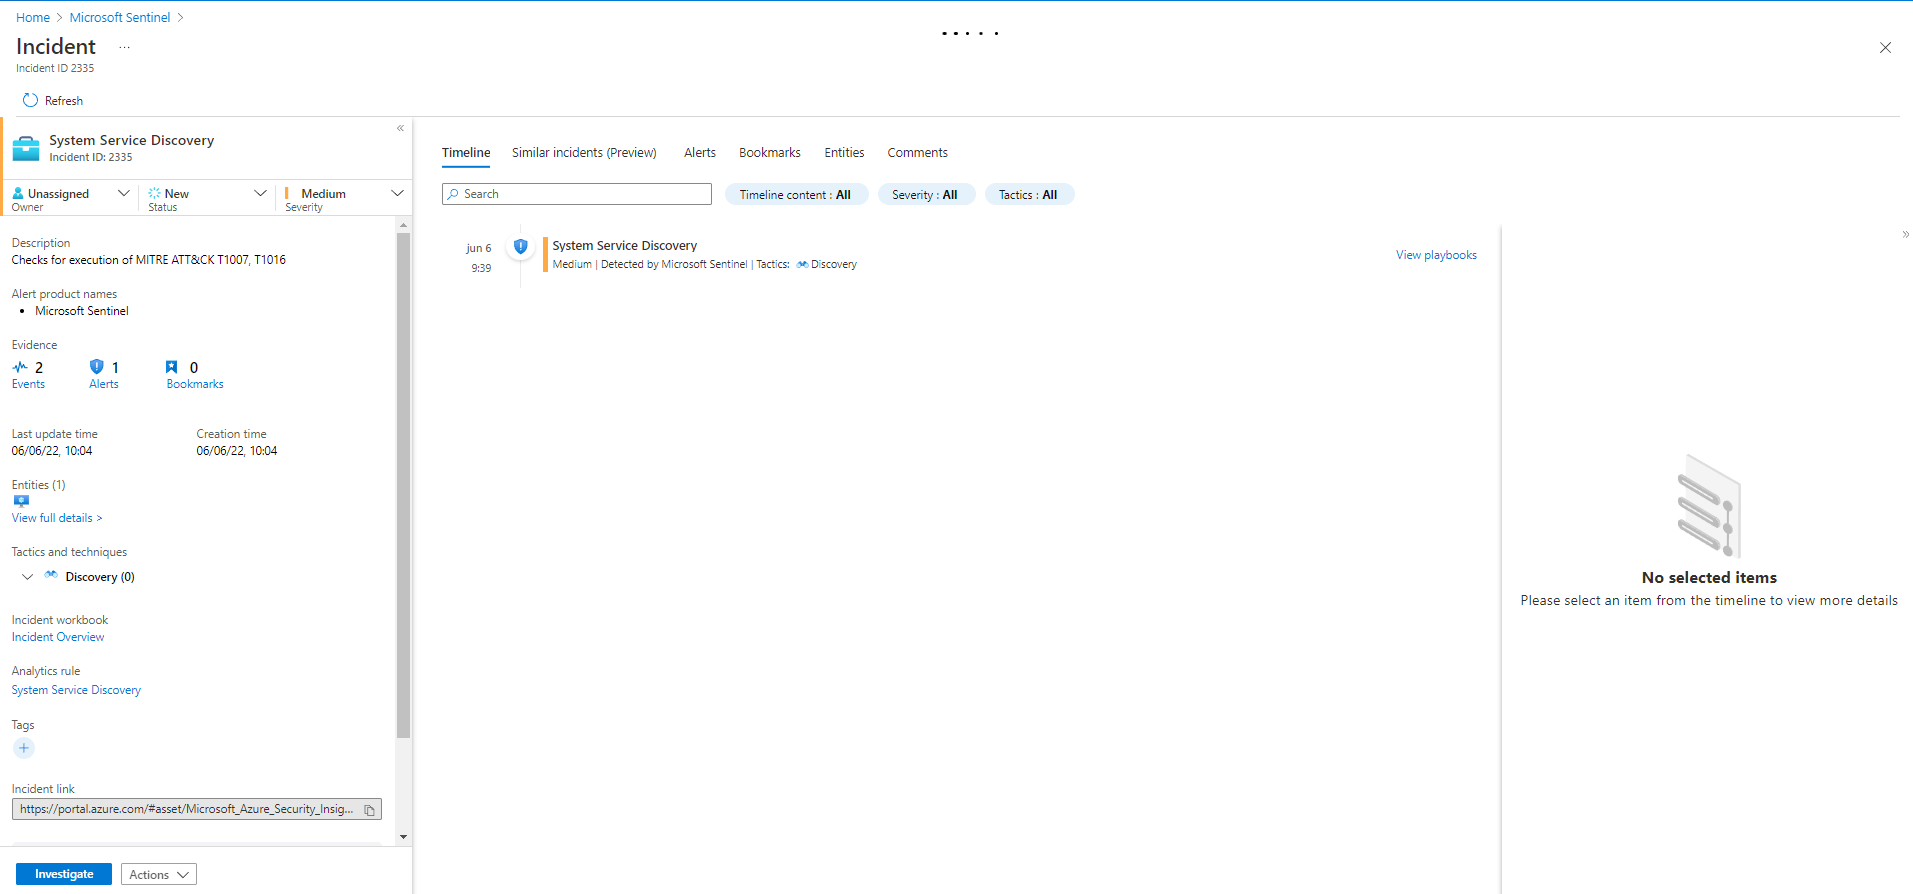The width and height of the screenshot is (1913, 894).
Task: Switch to the Entities tab
Action: pos(843,153)
